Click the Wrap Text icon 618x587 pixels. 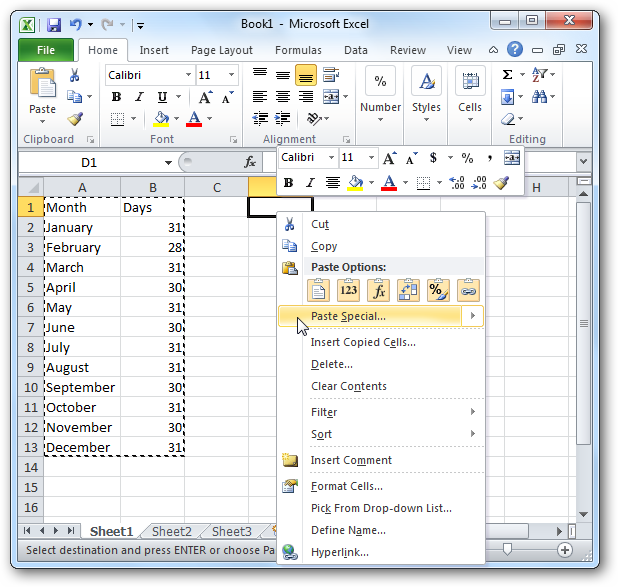click(331, 75)
